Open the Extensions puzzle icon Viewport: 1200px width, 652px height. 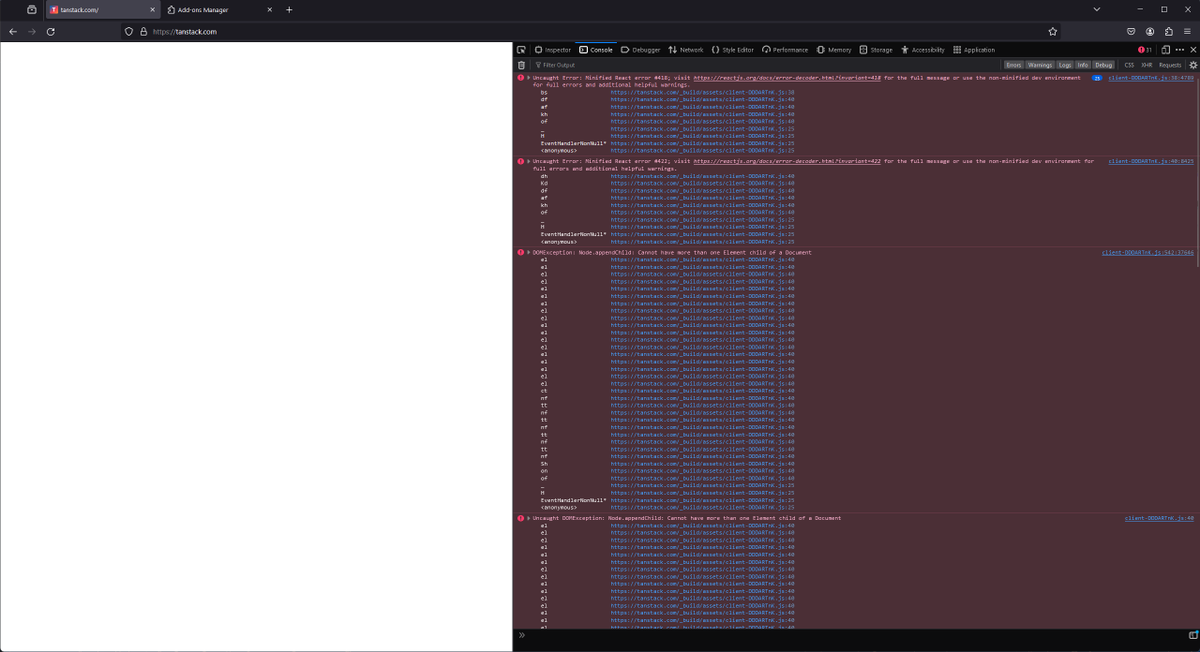click(1168, 32)
